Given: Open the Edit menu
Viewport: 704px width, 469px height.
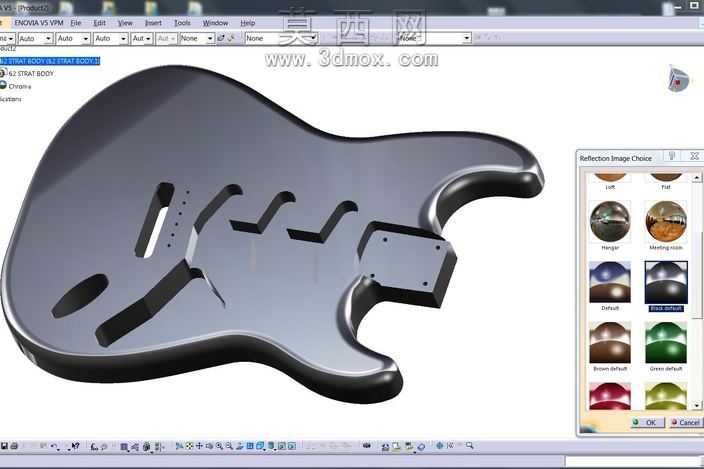Looking at the screenshot, I should (99, 22).
